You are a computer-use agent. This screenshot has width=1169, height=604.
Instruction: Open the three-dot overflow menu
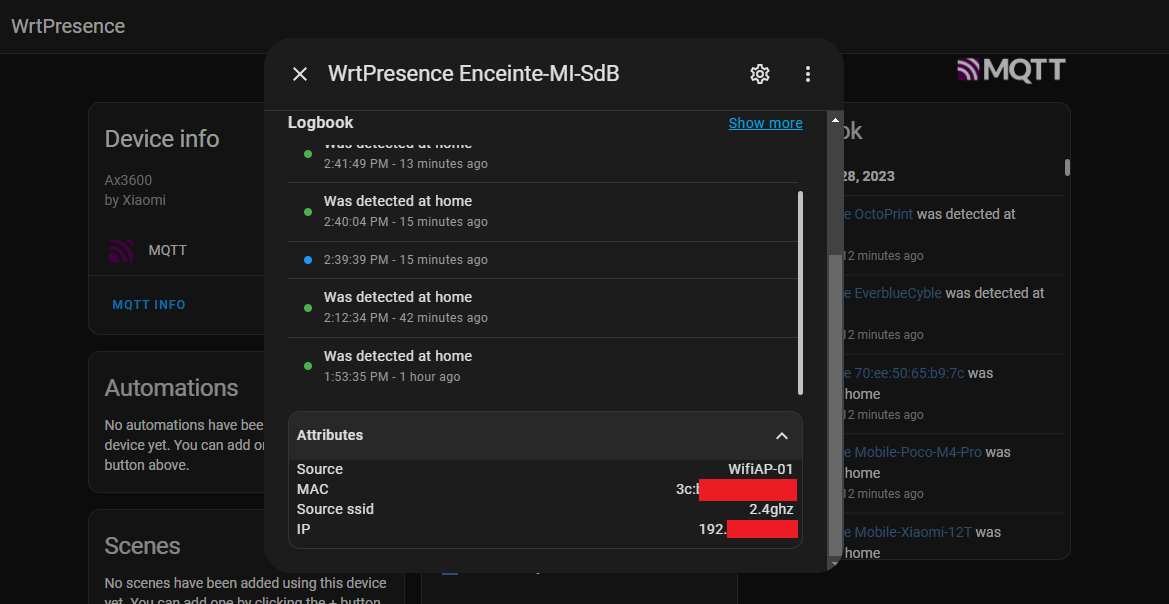click(x=807, y=74)
